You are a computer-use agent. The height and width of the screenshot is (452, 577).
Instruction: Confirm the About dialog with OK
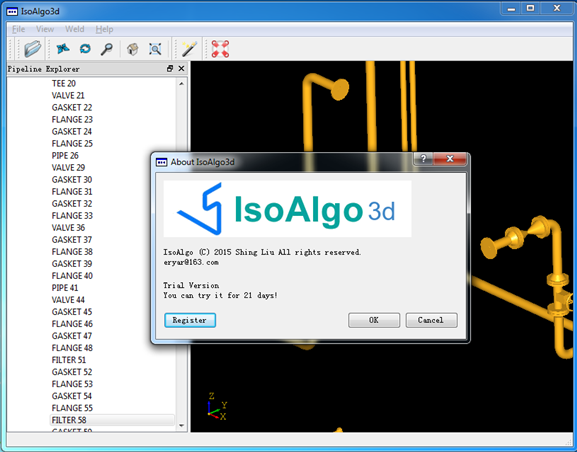[x=374, y=320]
